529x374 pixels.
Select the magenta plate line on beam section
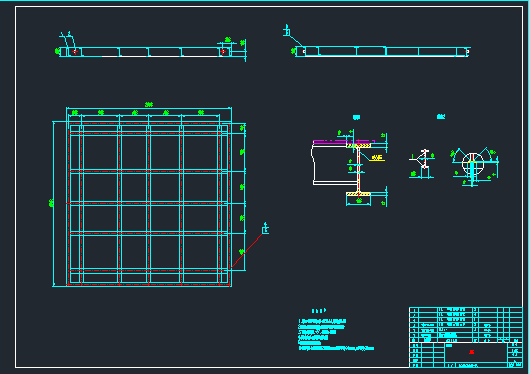[344, 142]
